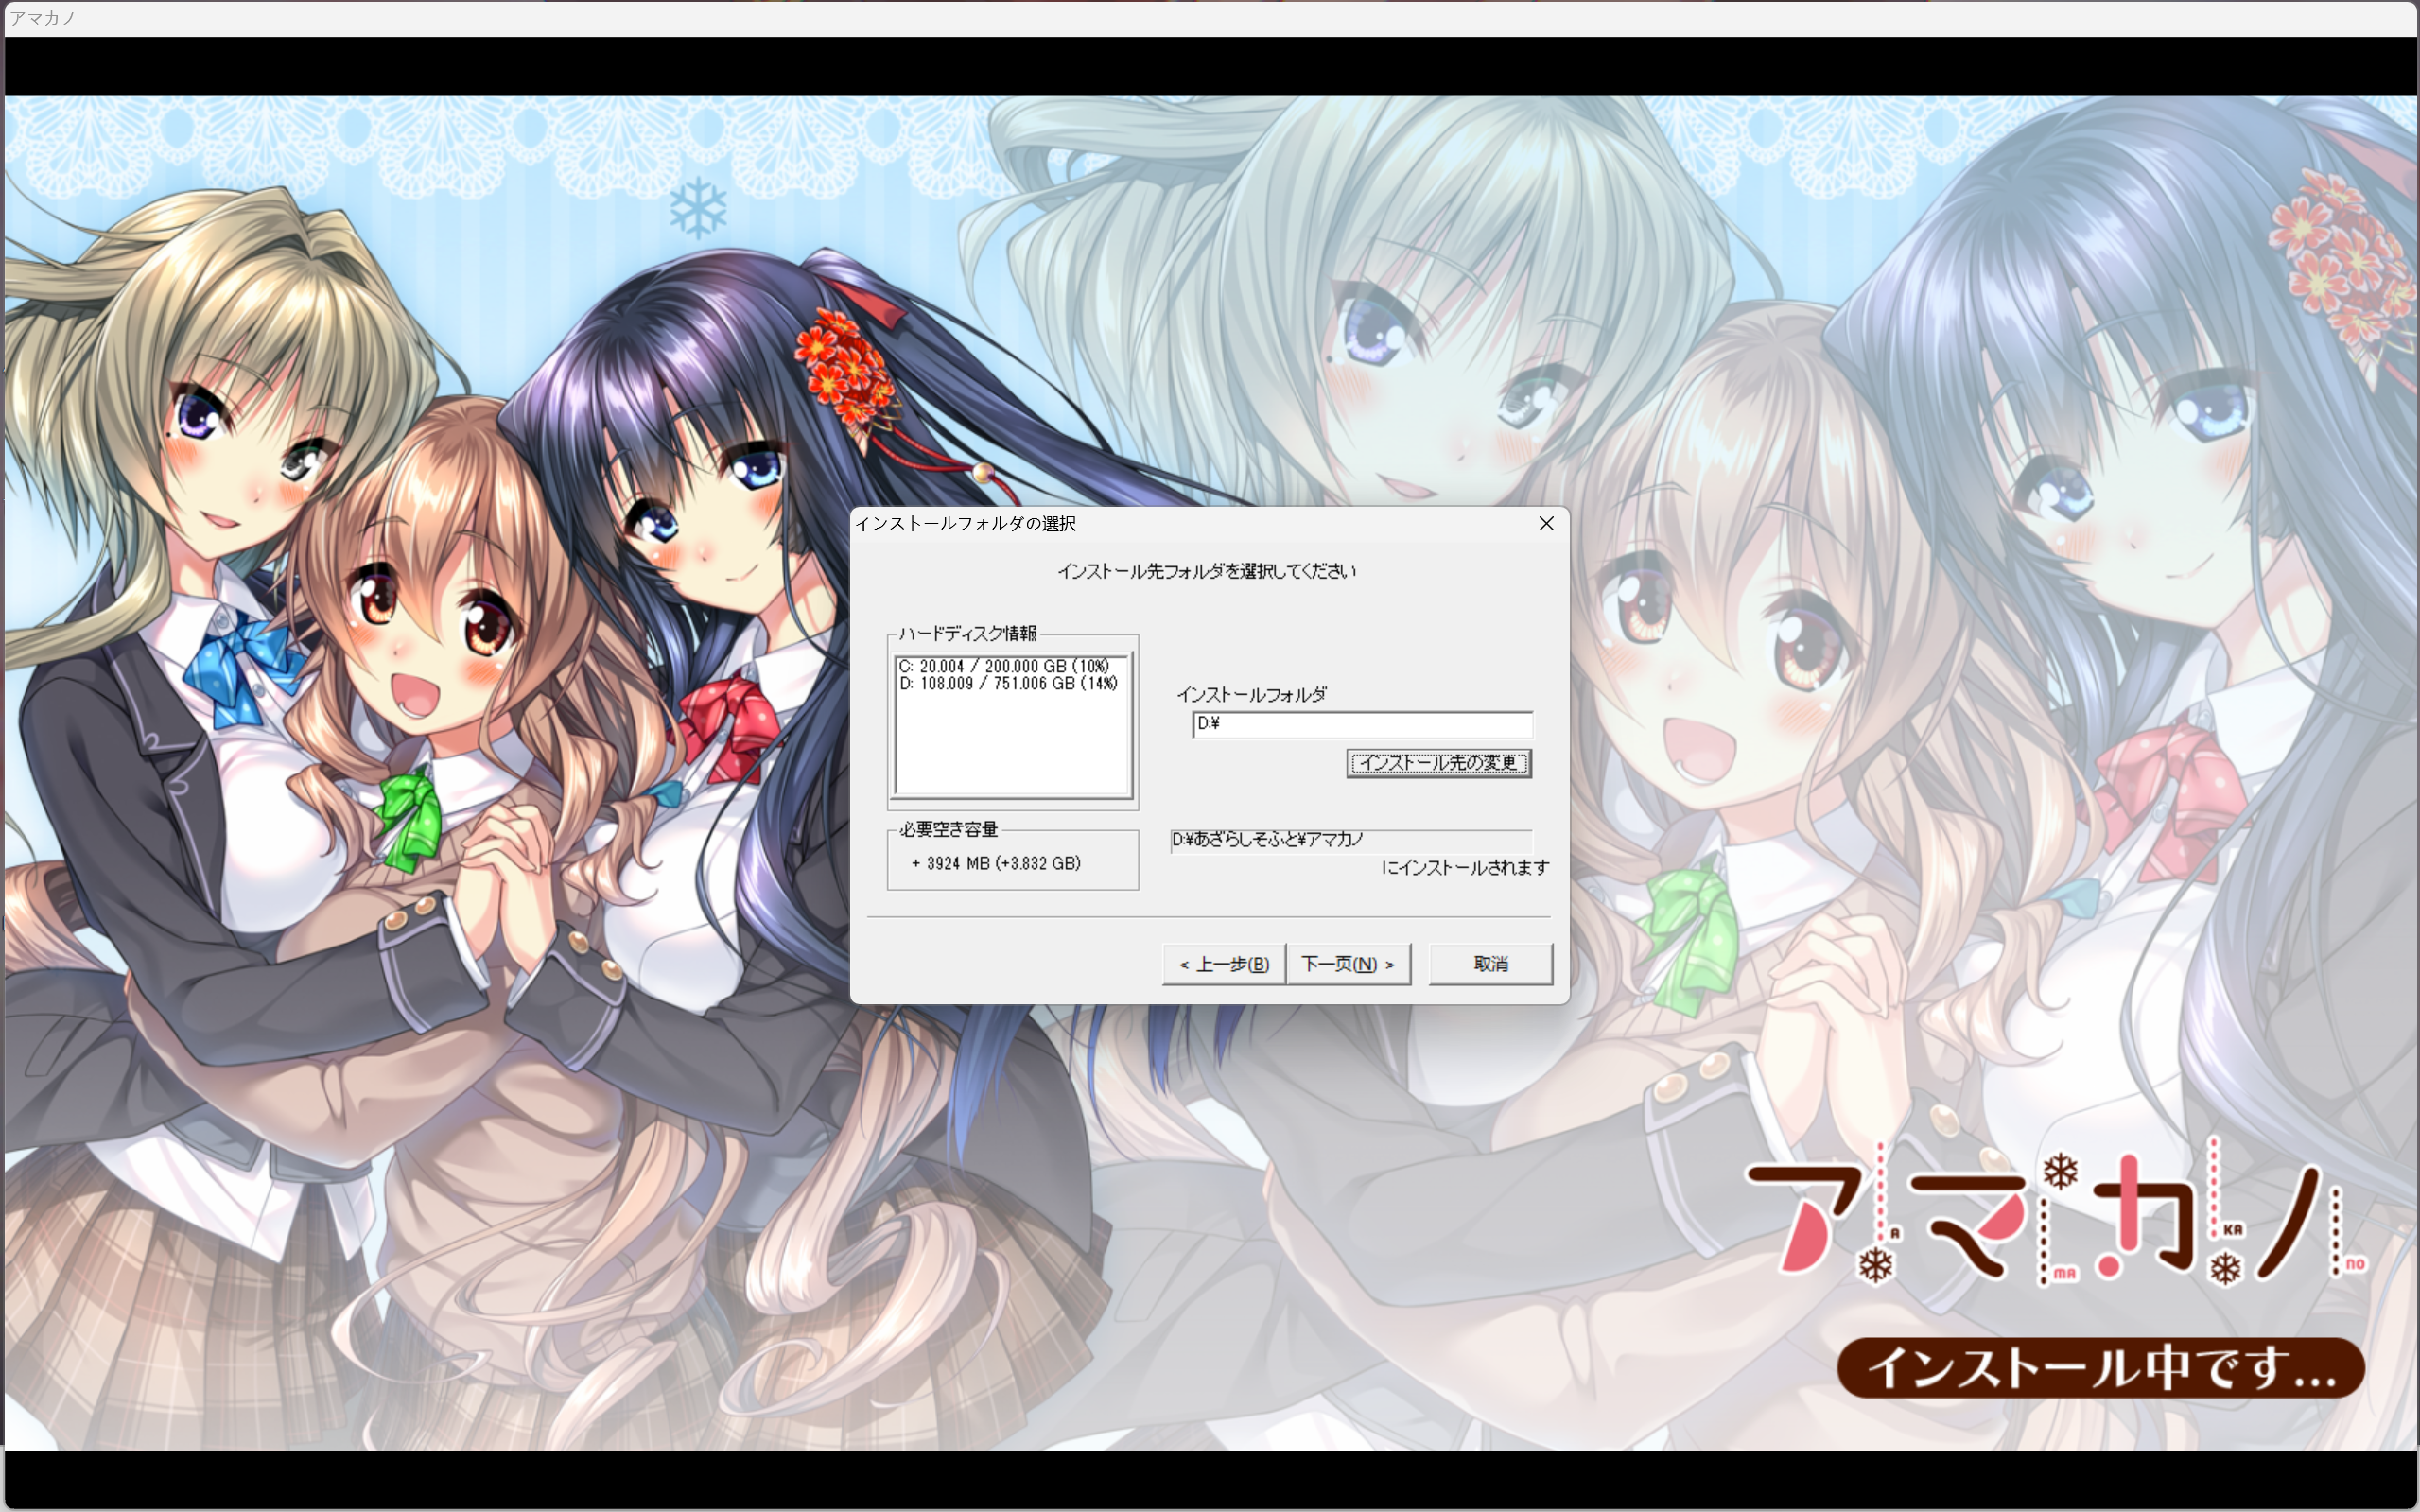The width and height of the screenshot is (2420, 1512).
Task: Click the blue snowflake decoration on background
Action: pyautogui.click(x=697, y=208)
